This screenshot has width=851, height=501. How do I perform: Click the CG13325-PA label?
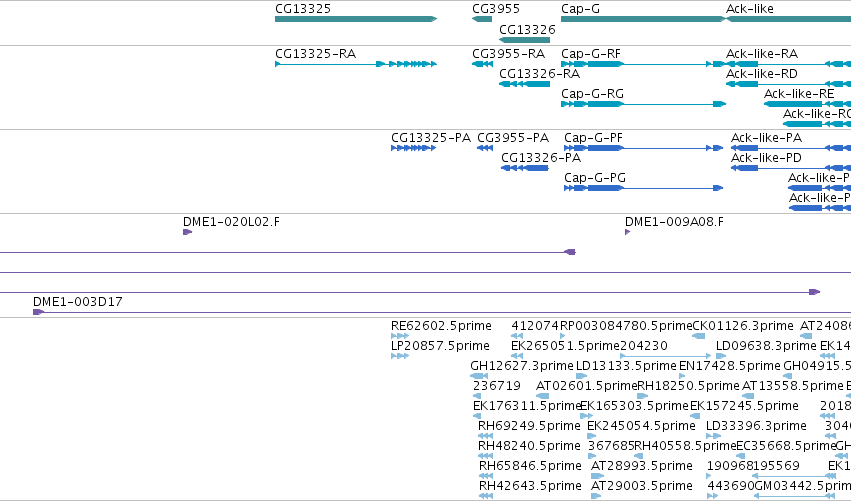[x=431, y=138]
